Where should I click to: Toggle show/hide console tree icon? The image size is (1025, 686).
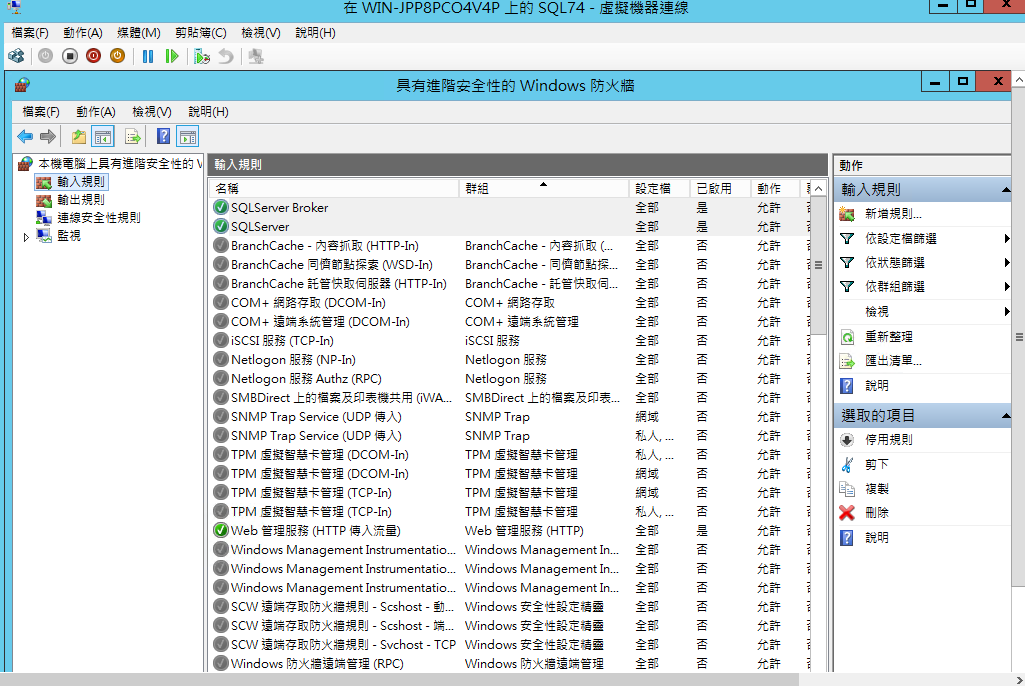click(x=103, y=137)
